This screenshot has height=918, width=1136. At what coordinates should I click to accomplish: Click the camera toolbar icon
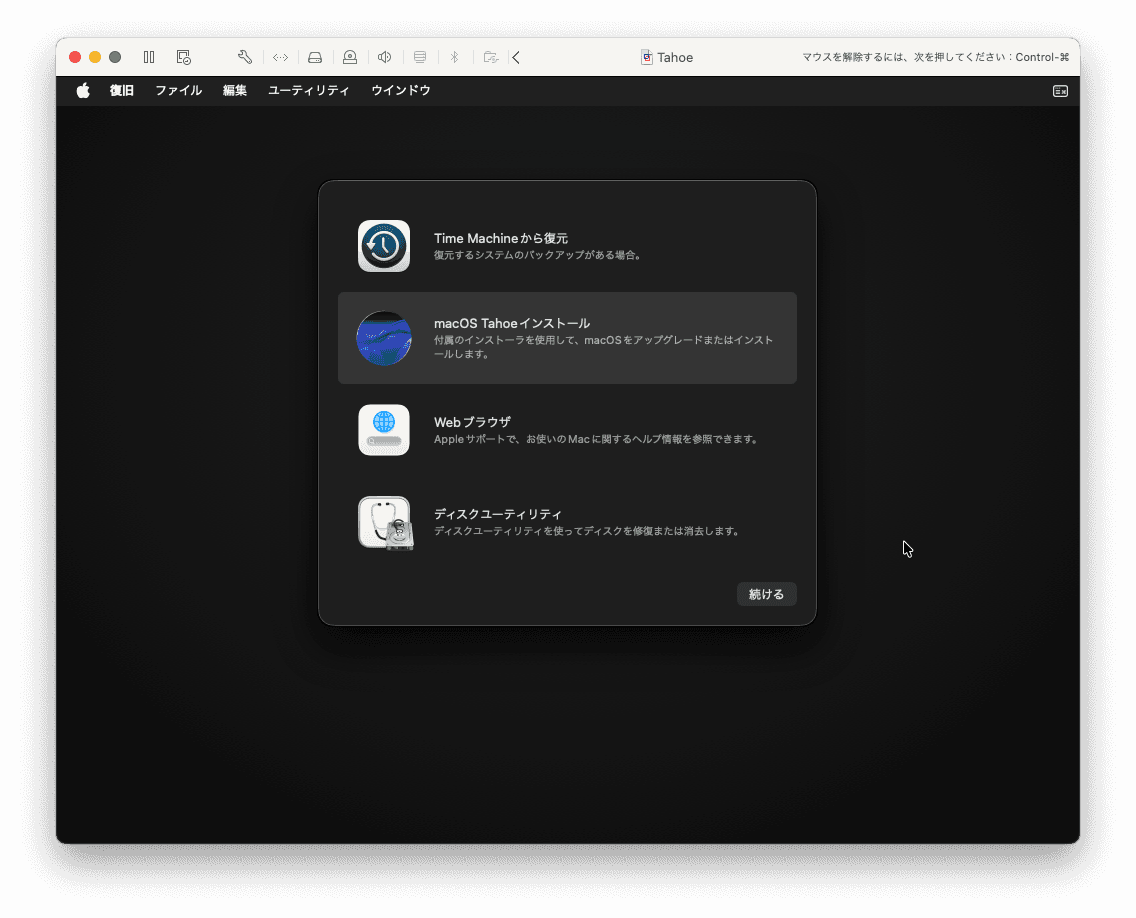click(x=350, y=57)
